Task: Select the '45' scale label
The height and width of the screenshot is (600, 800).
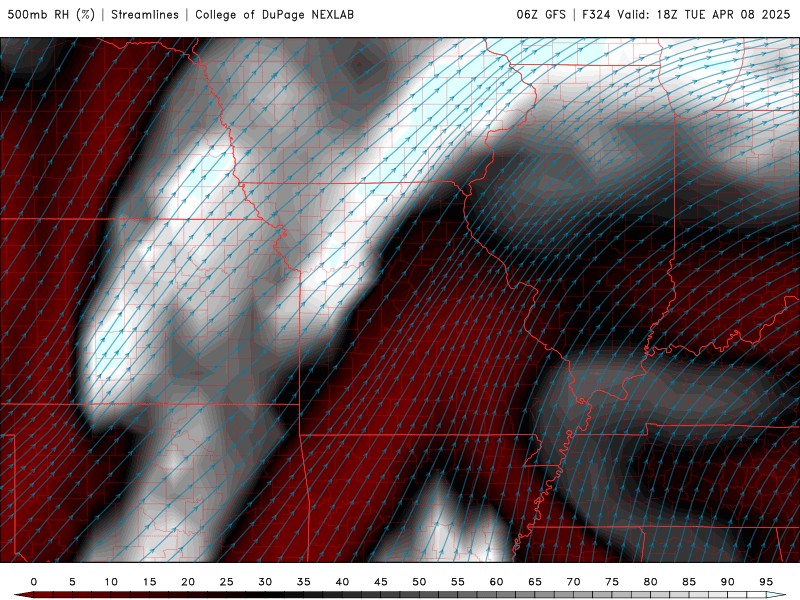Action: tap(381, 582)
